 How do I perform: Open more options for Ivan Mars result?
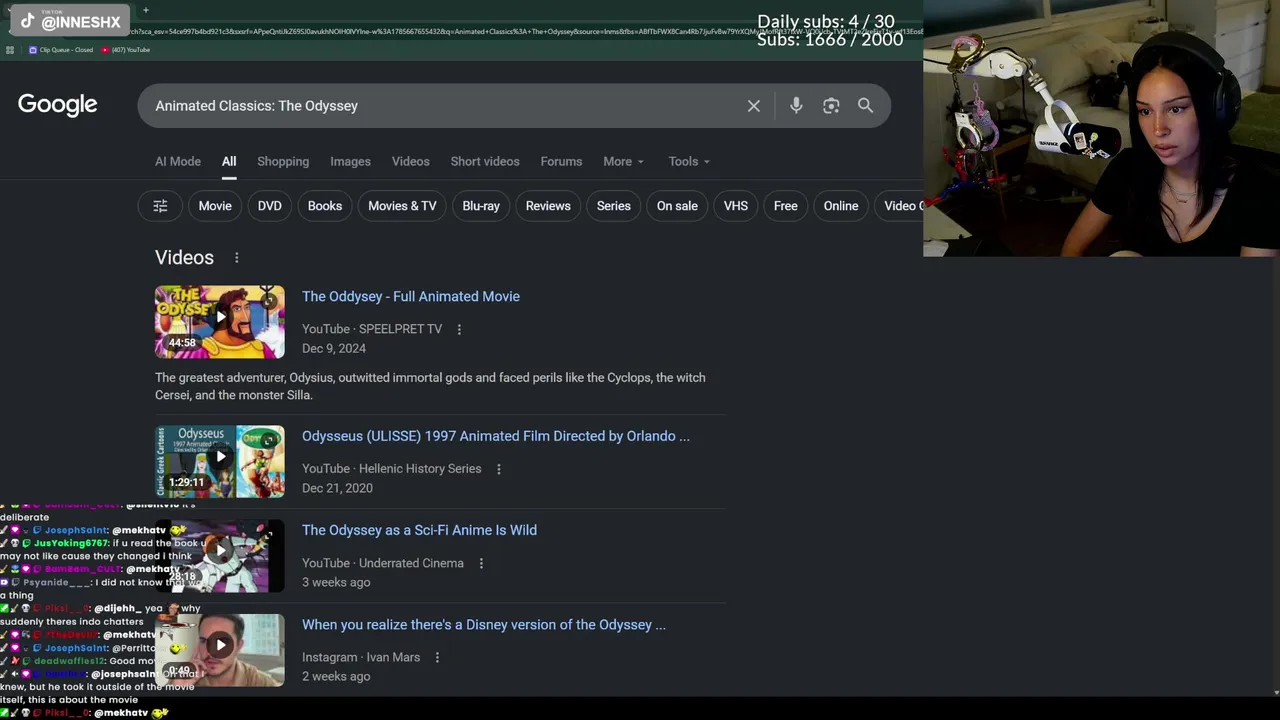click(x=437, y=657)
